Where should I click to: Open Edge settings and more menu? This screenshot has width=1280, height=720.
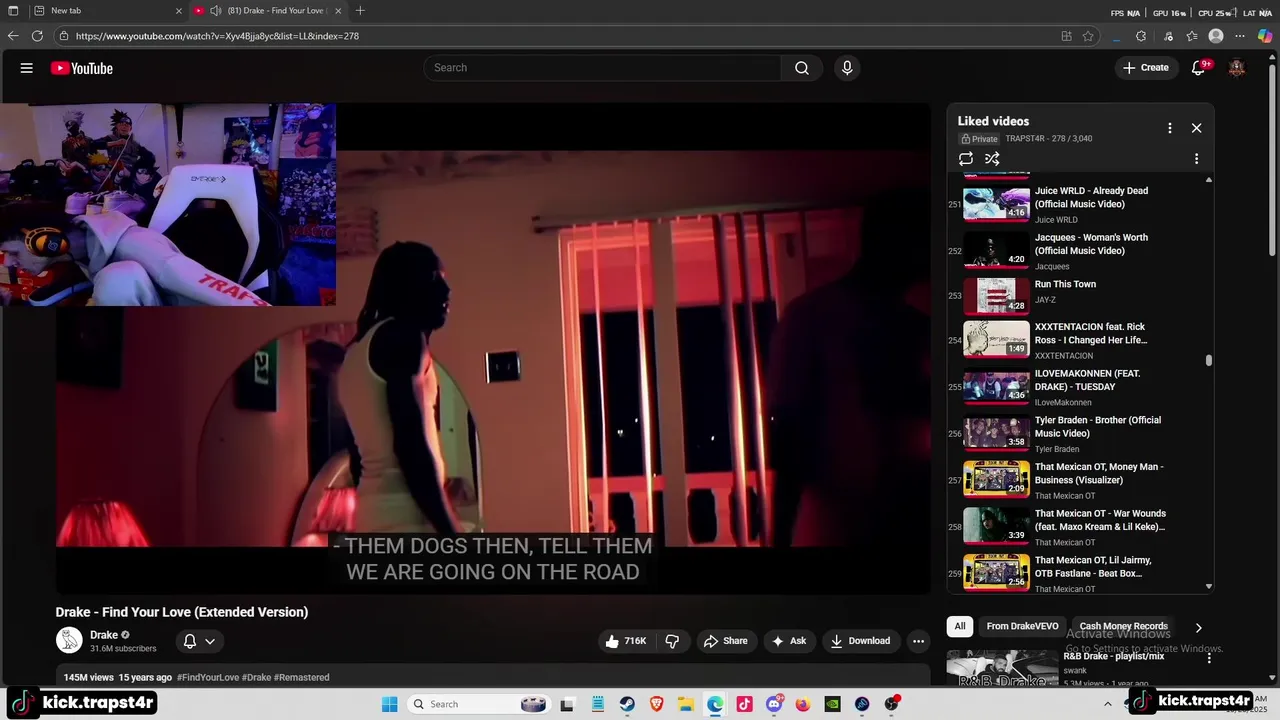(1240, 36)
